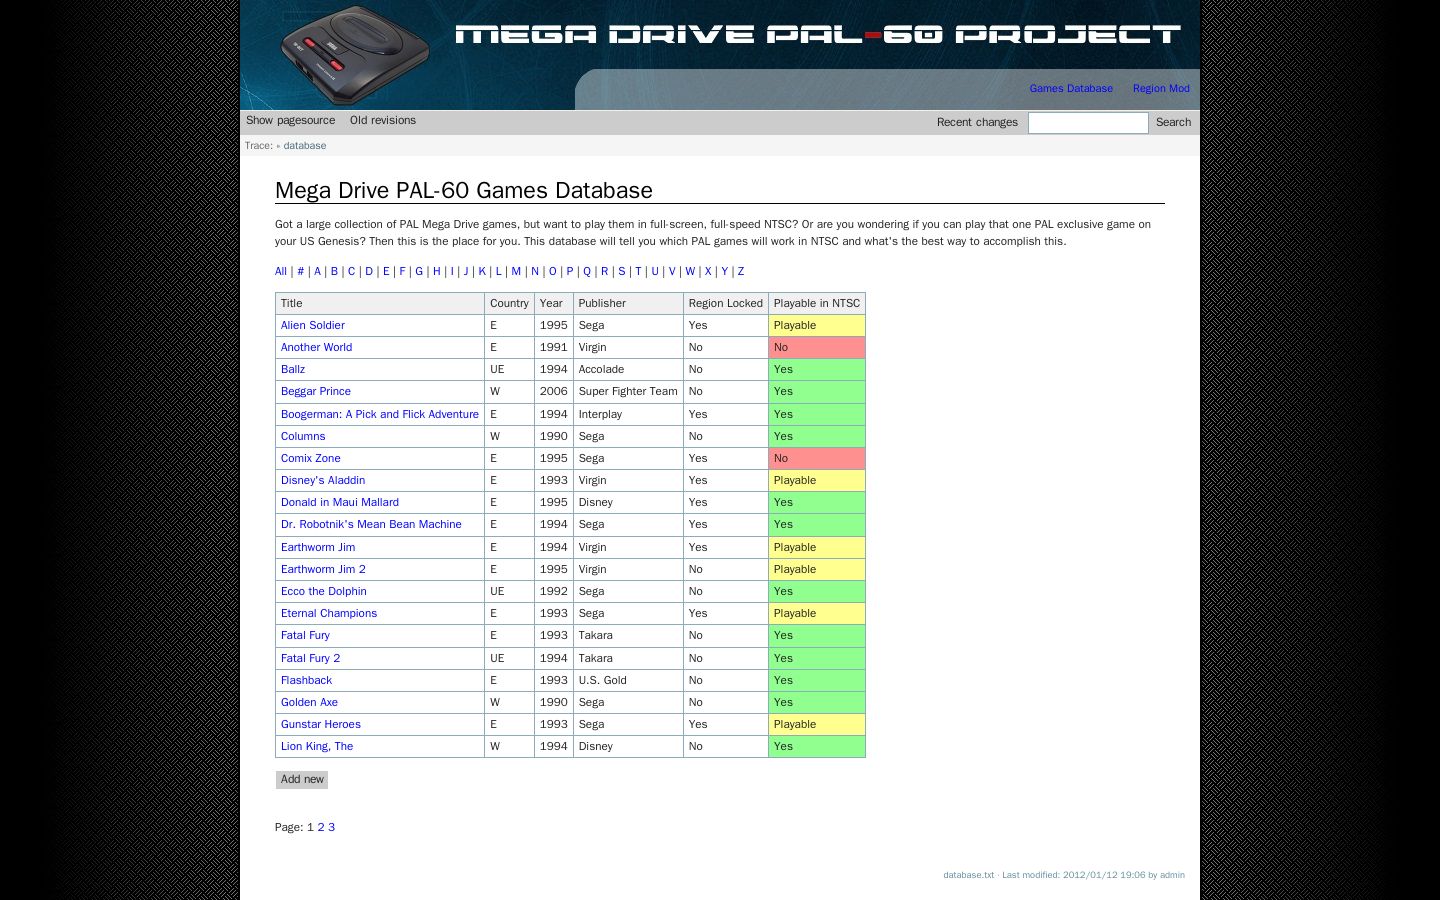Sort the table by the Title column header
The width and height of the screenshot is (1440, 900).
point(380,303)
